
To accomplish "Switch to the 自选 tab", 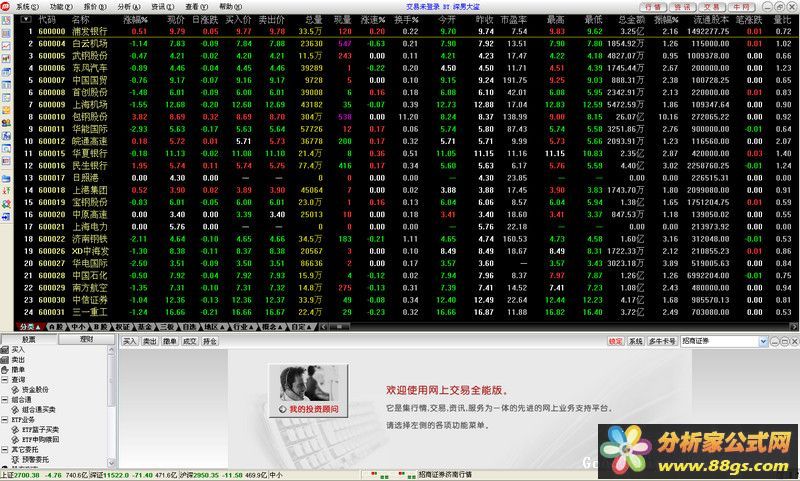I will (x=189, y=326).
